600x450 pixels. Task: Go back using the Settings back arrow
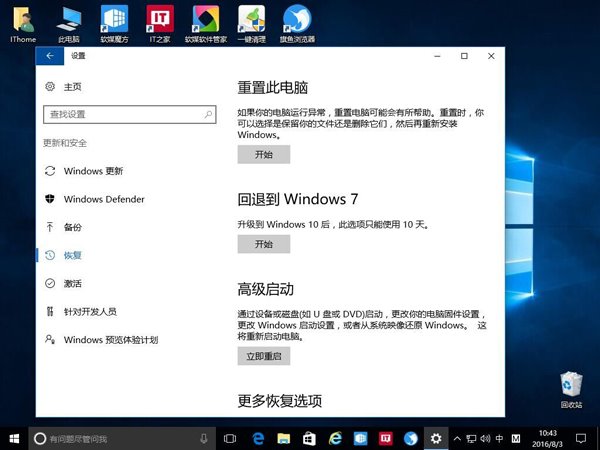[x=50, y=56]
